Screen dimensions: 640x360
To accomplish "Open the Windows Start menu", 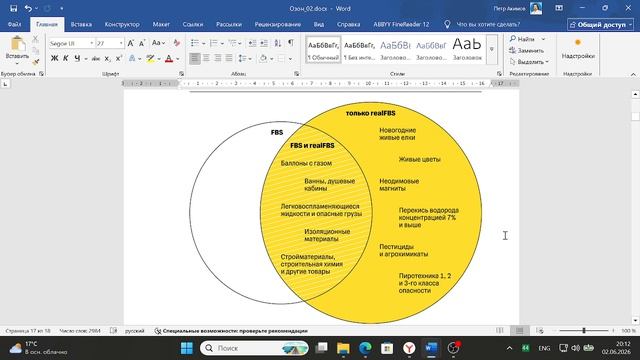I will coord(187,348).
